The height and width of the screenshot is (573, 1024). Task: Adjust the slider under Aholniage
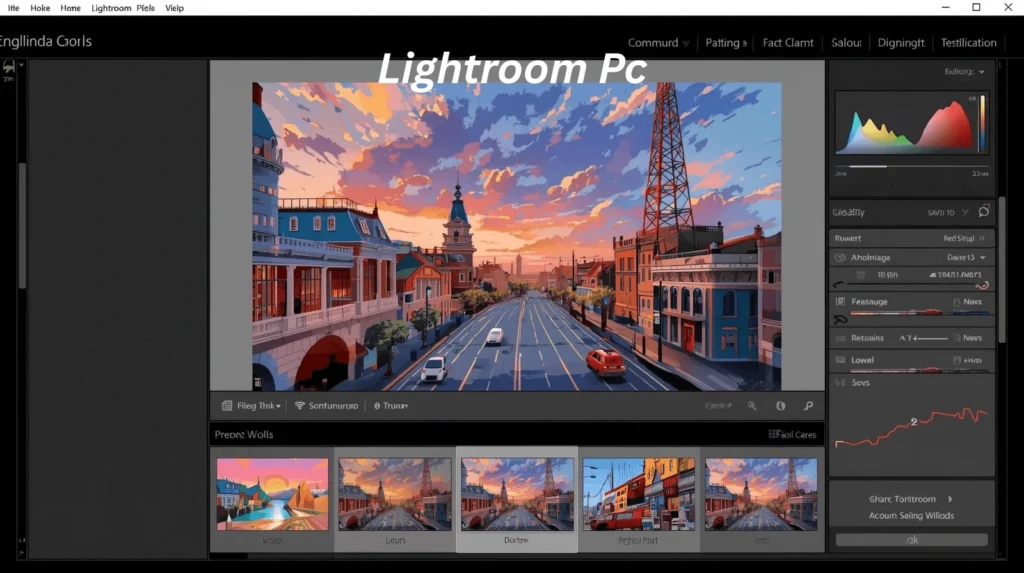(911, 285)
